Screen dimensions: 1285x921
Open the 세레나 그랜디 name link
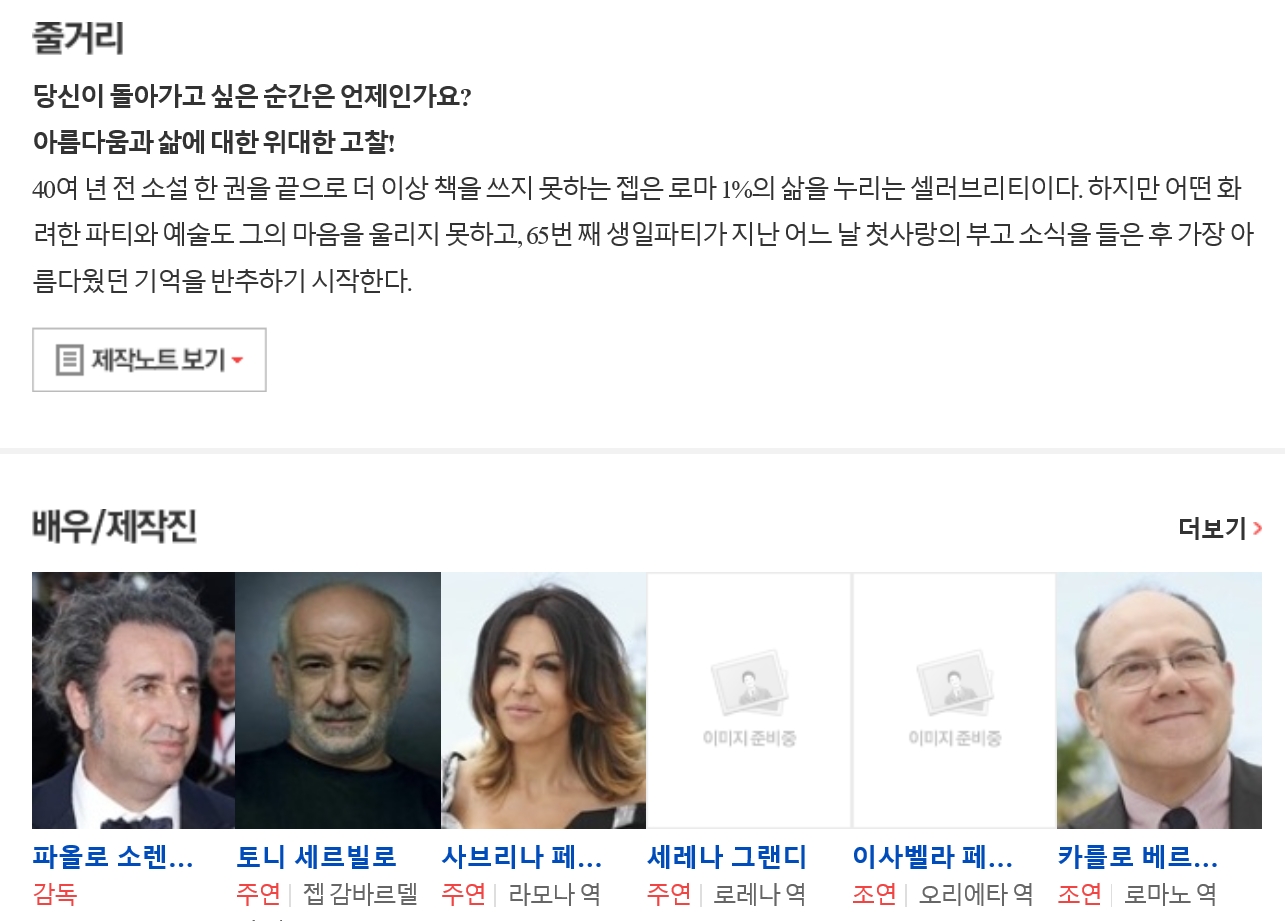click(x=727, y=857)
